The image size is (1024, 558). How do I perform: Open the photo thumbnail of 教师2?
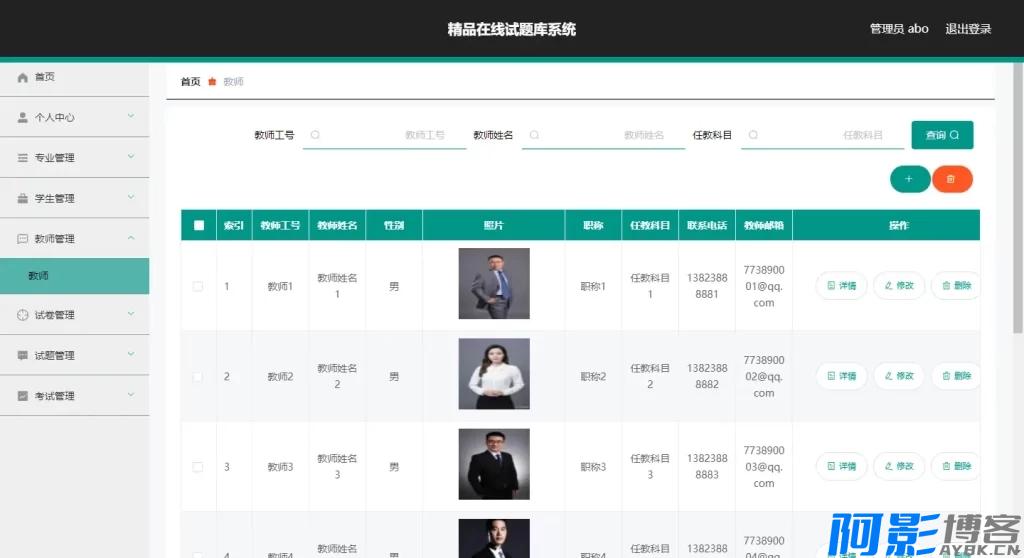click(494, 374)
